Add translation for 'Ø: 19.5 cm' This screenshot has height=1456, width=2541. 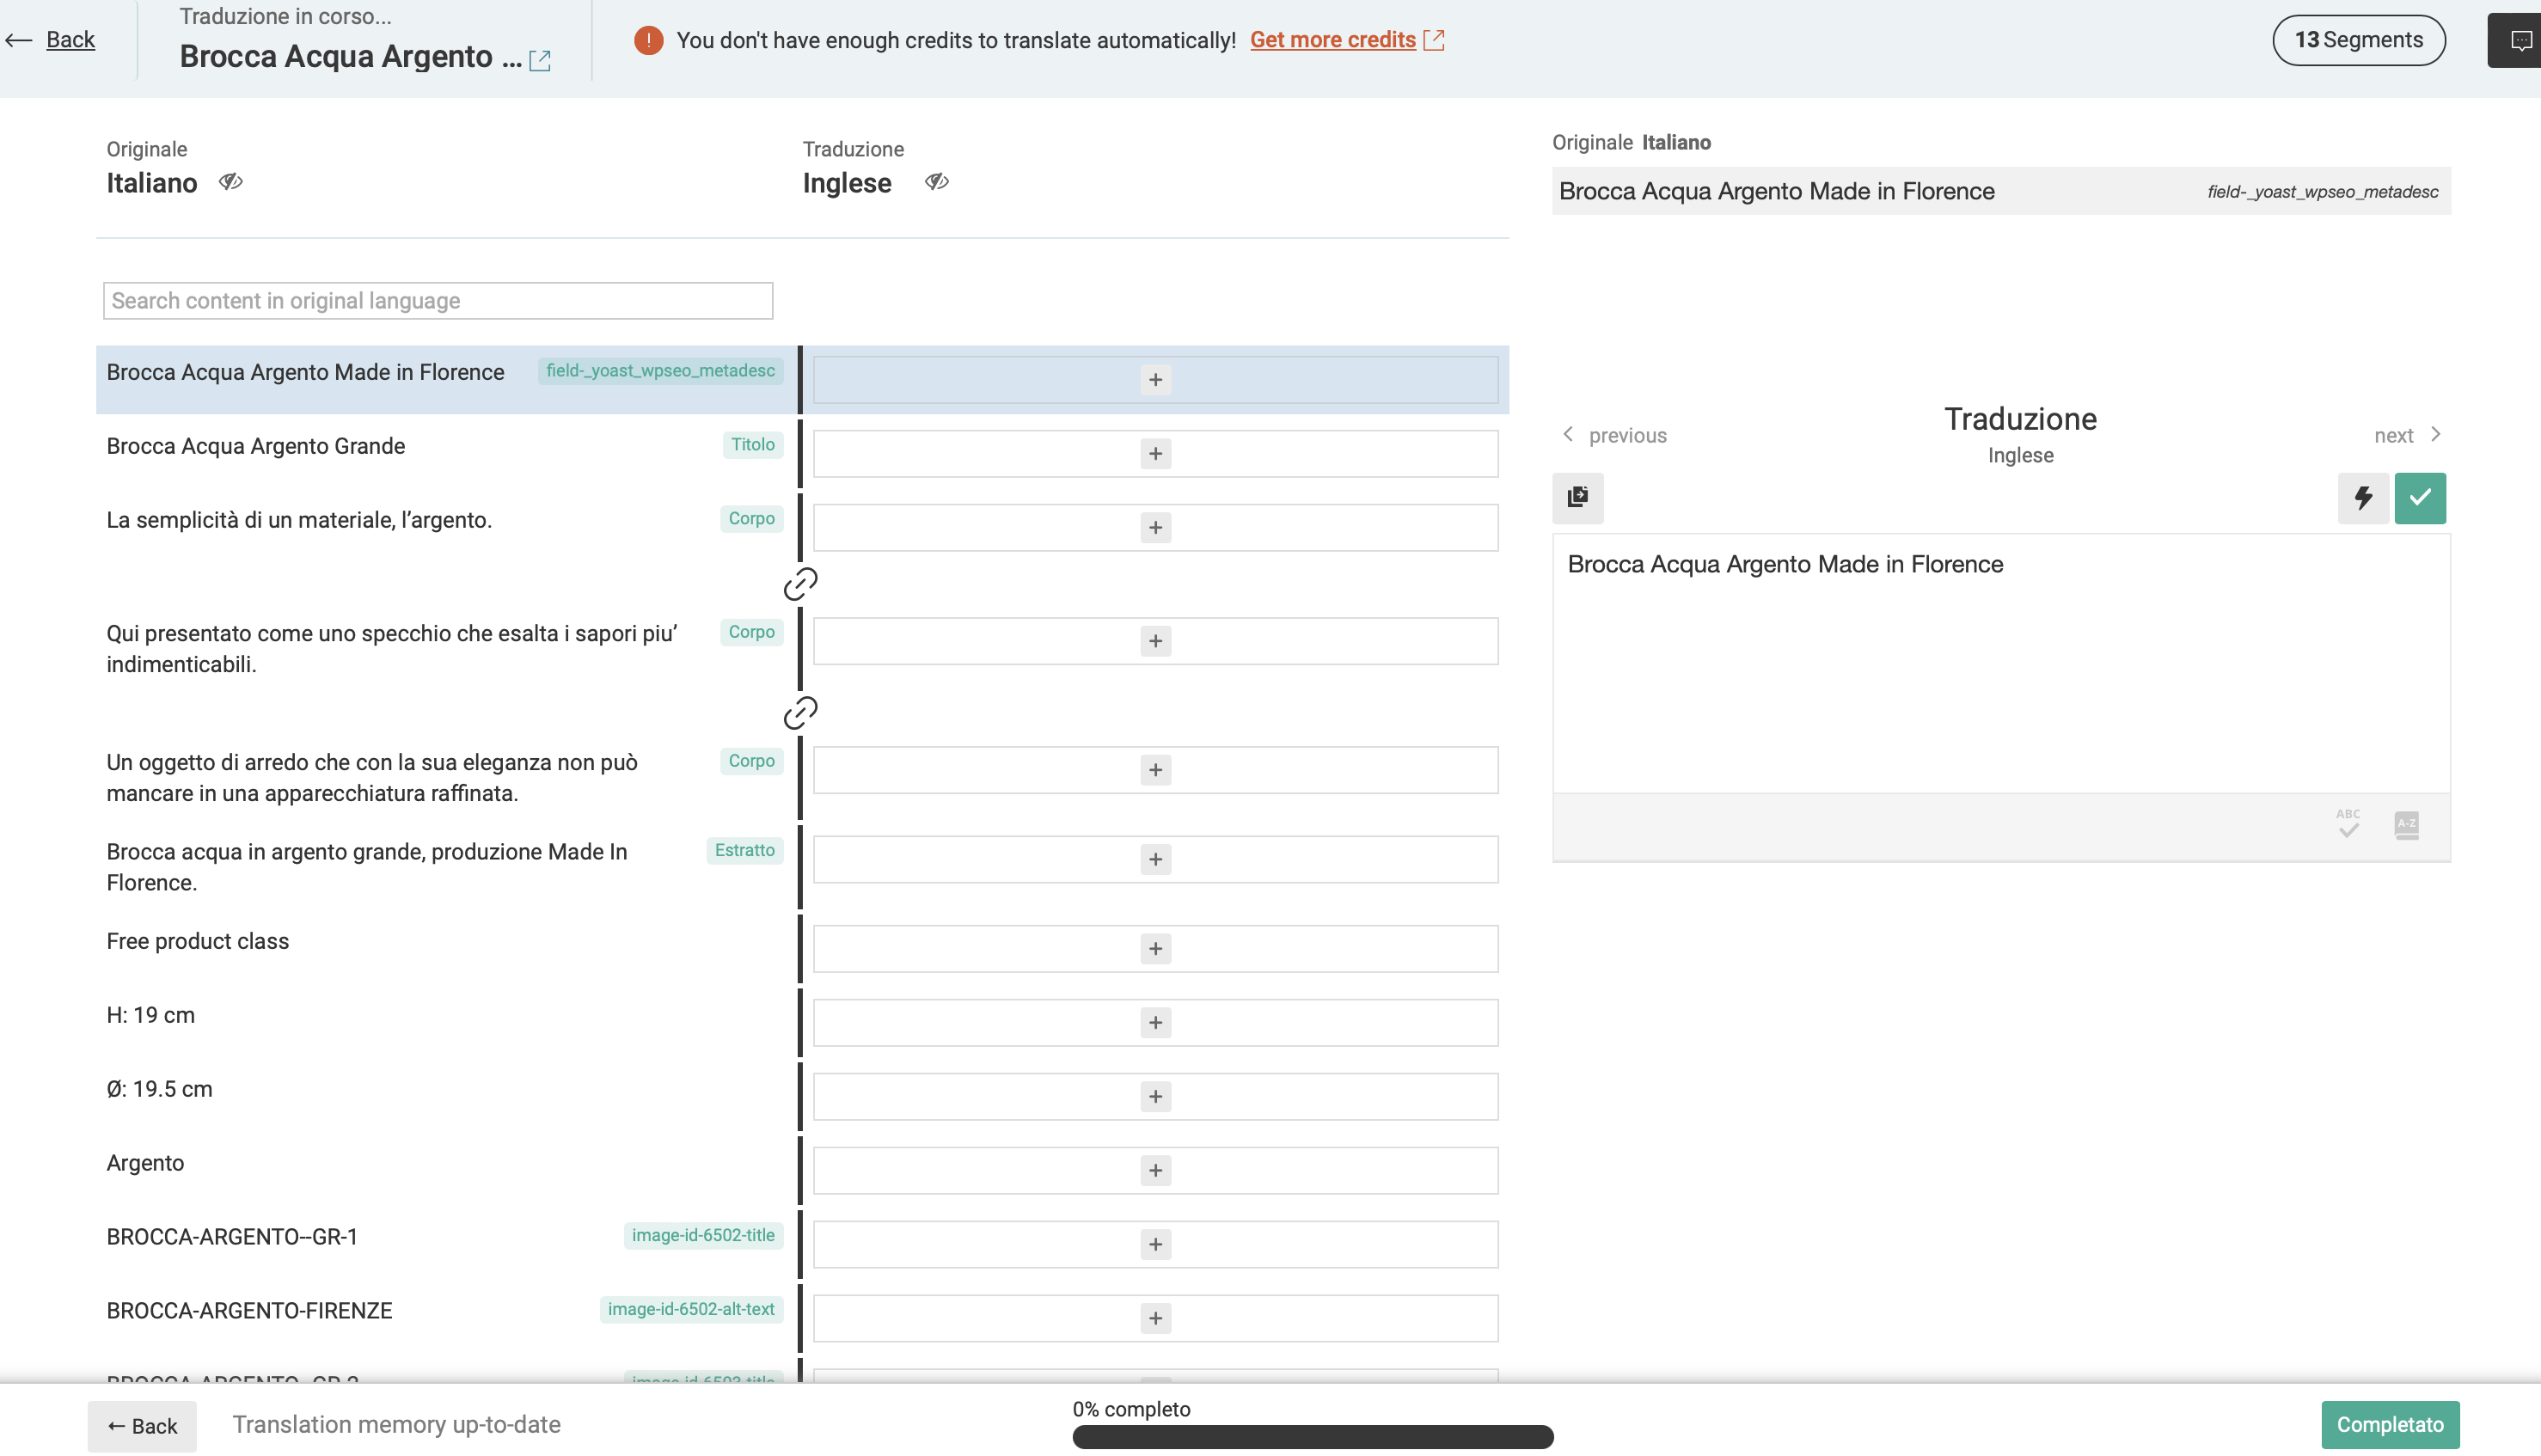(x=1155, y=1096)
